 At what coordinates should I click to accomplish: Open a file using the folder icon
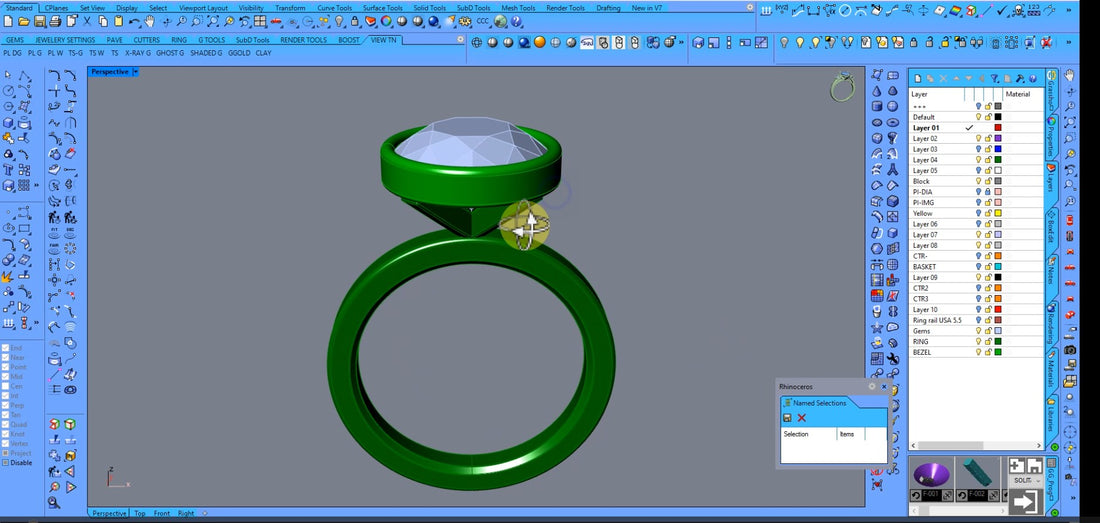tap(24, 21)
